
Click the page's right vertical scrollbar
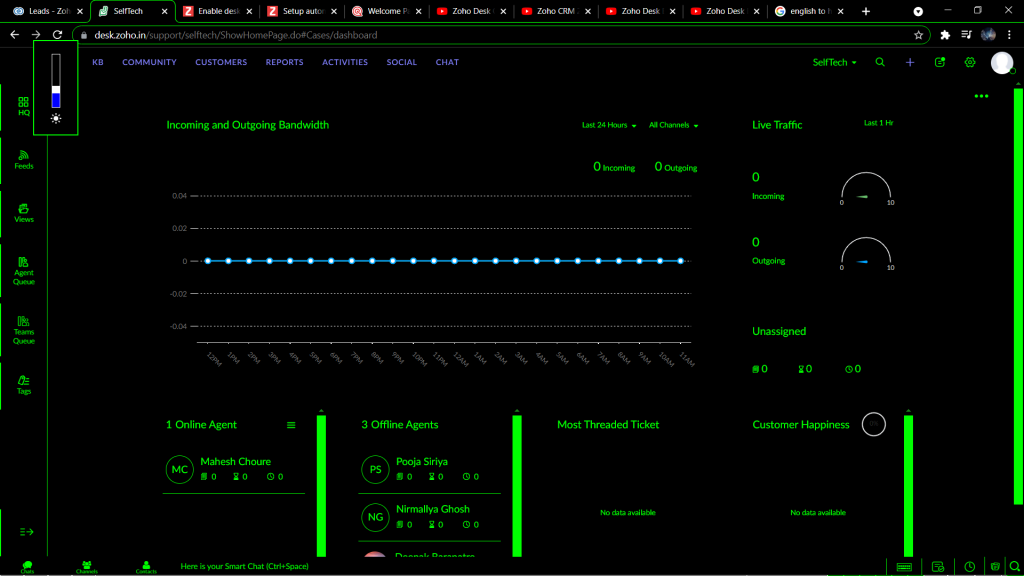[x=1018, y=297]
